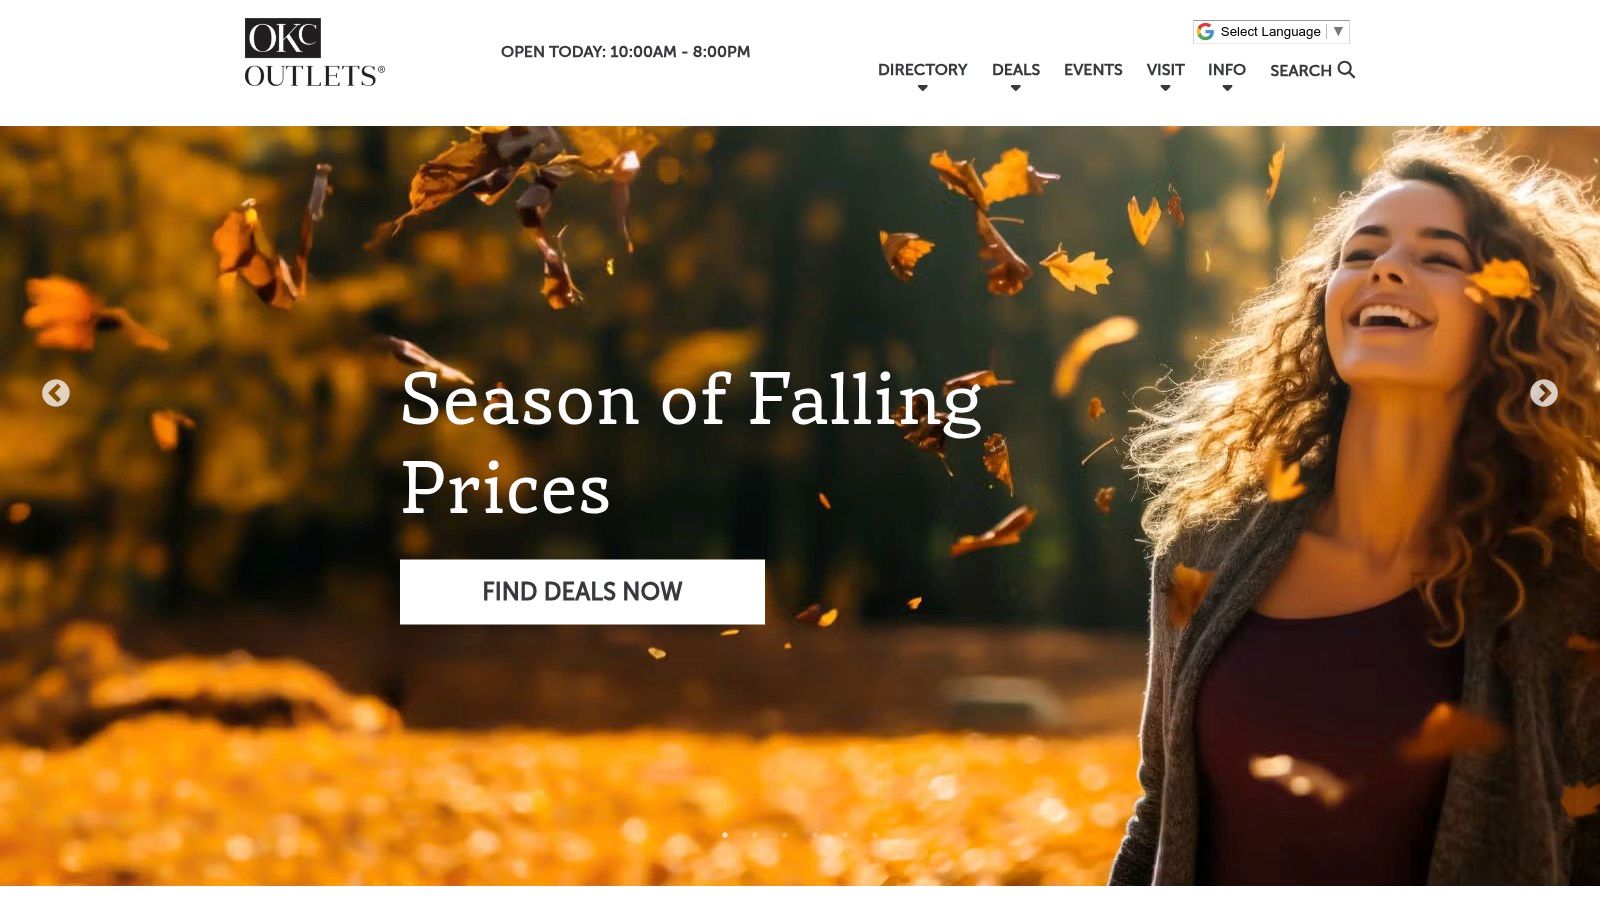Open the DIRECTORY menu

tap(922, 70)
